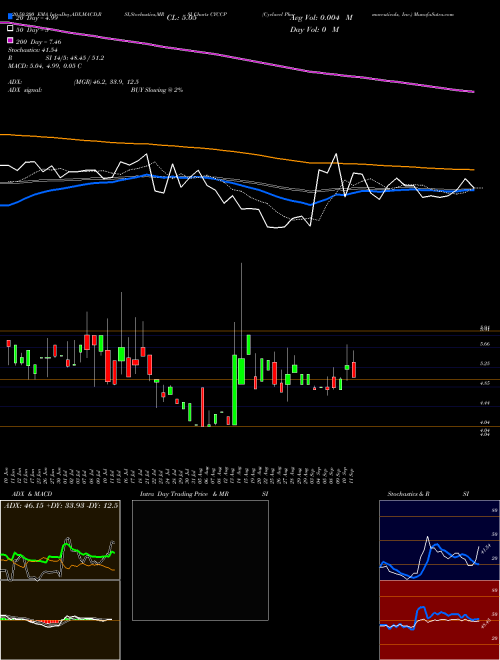Click the '4.85' price axis label
This screenshot has width=500, height=660.
click(x=485, y=383)
